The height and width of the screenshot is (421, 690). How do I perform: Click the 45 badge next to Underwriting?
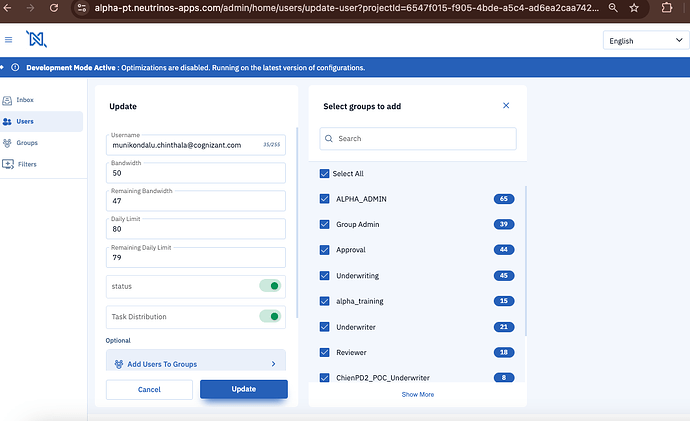coord(504,276)
